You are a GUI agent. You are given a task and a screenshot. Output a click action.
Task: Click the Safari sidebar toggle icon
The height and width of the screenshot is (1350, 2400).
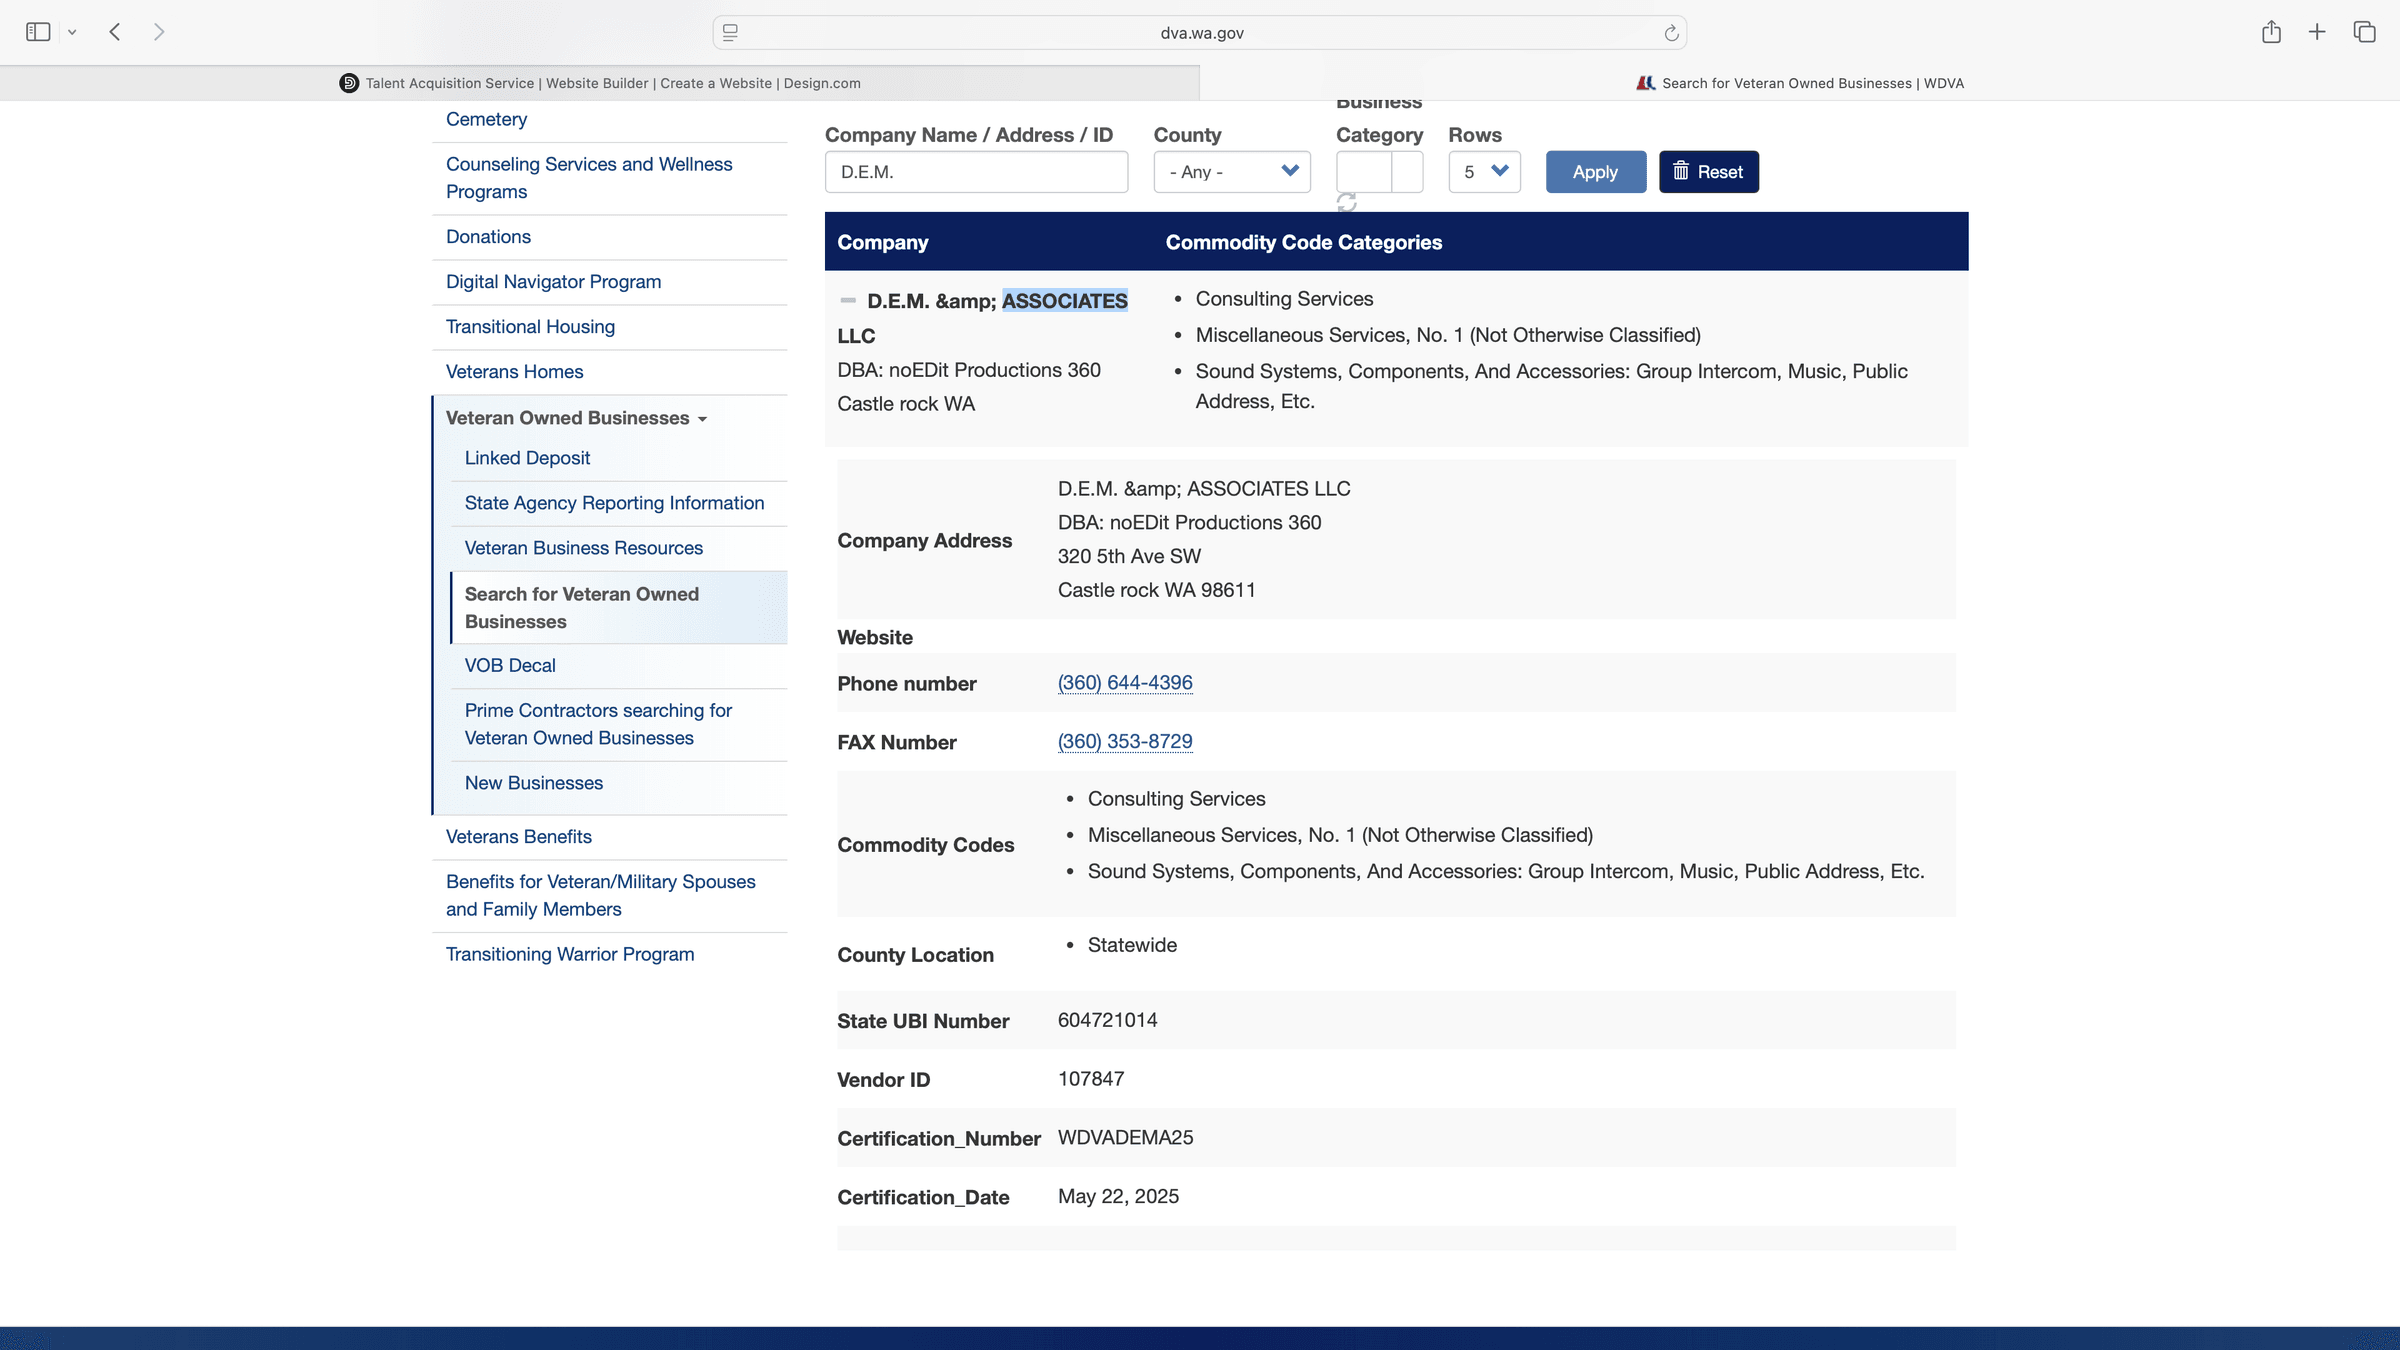coord(38,32)
